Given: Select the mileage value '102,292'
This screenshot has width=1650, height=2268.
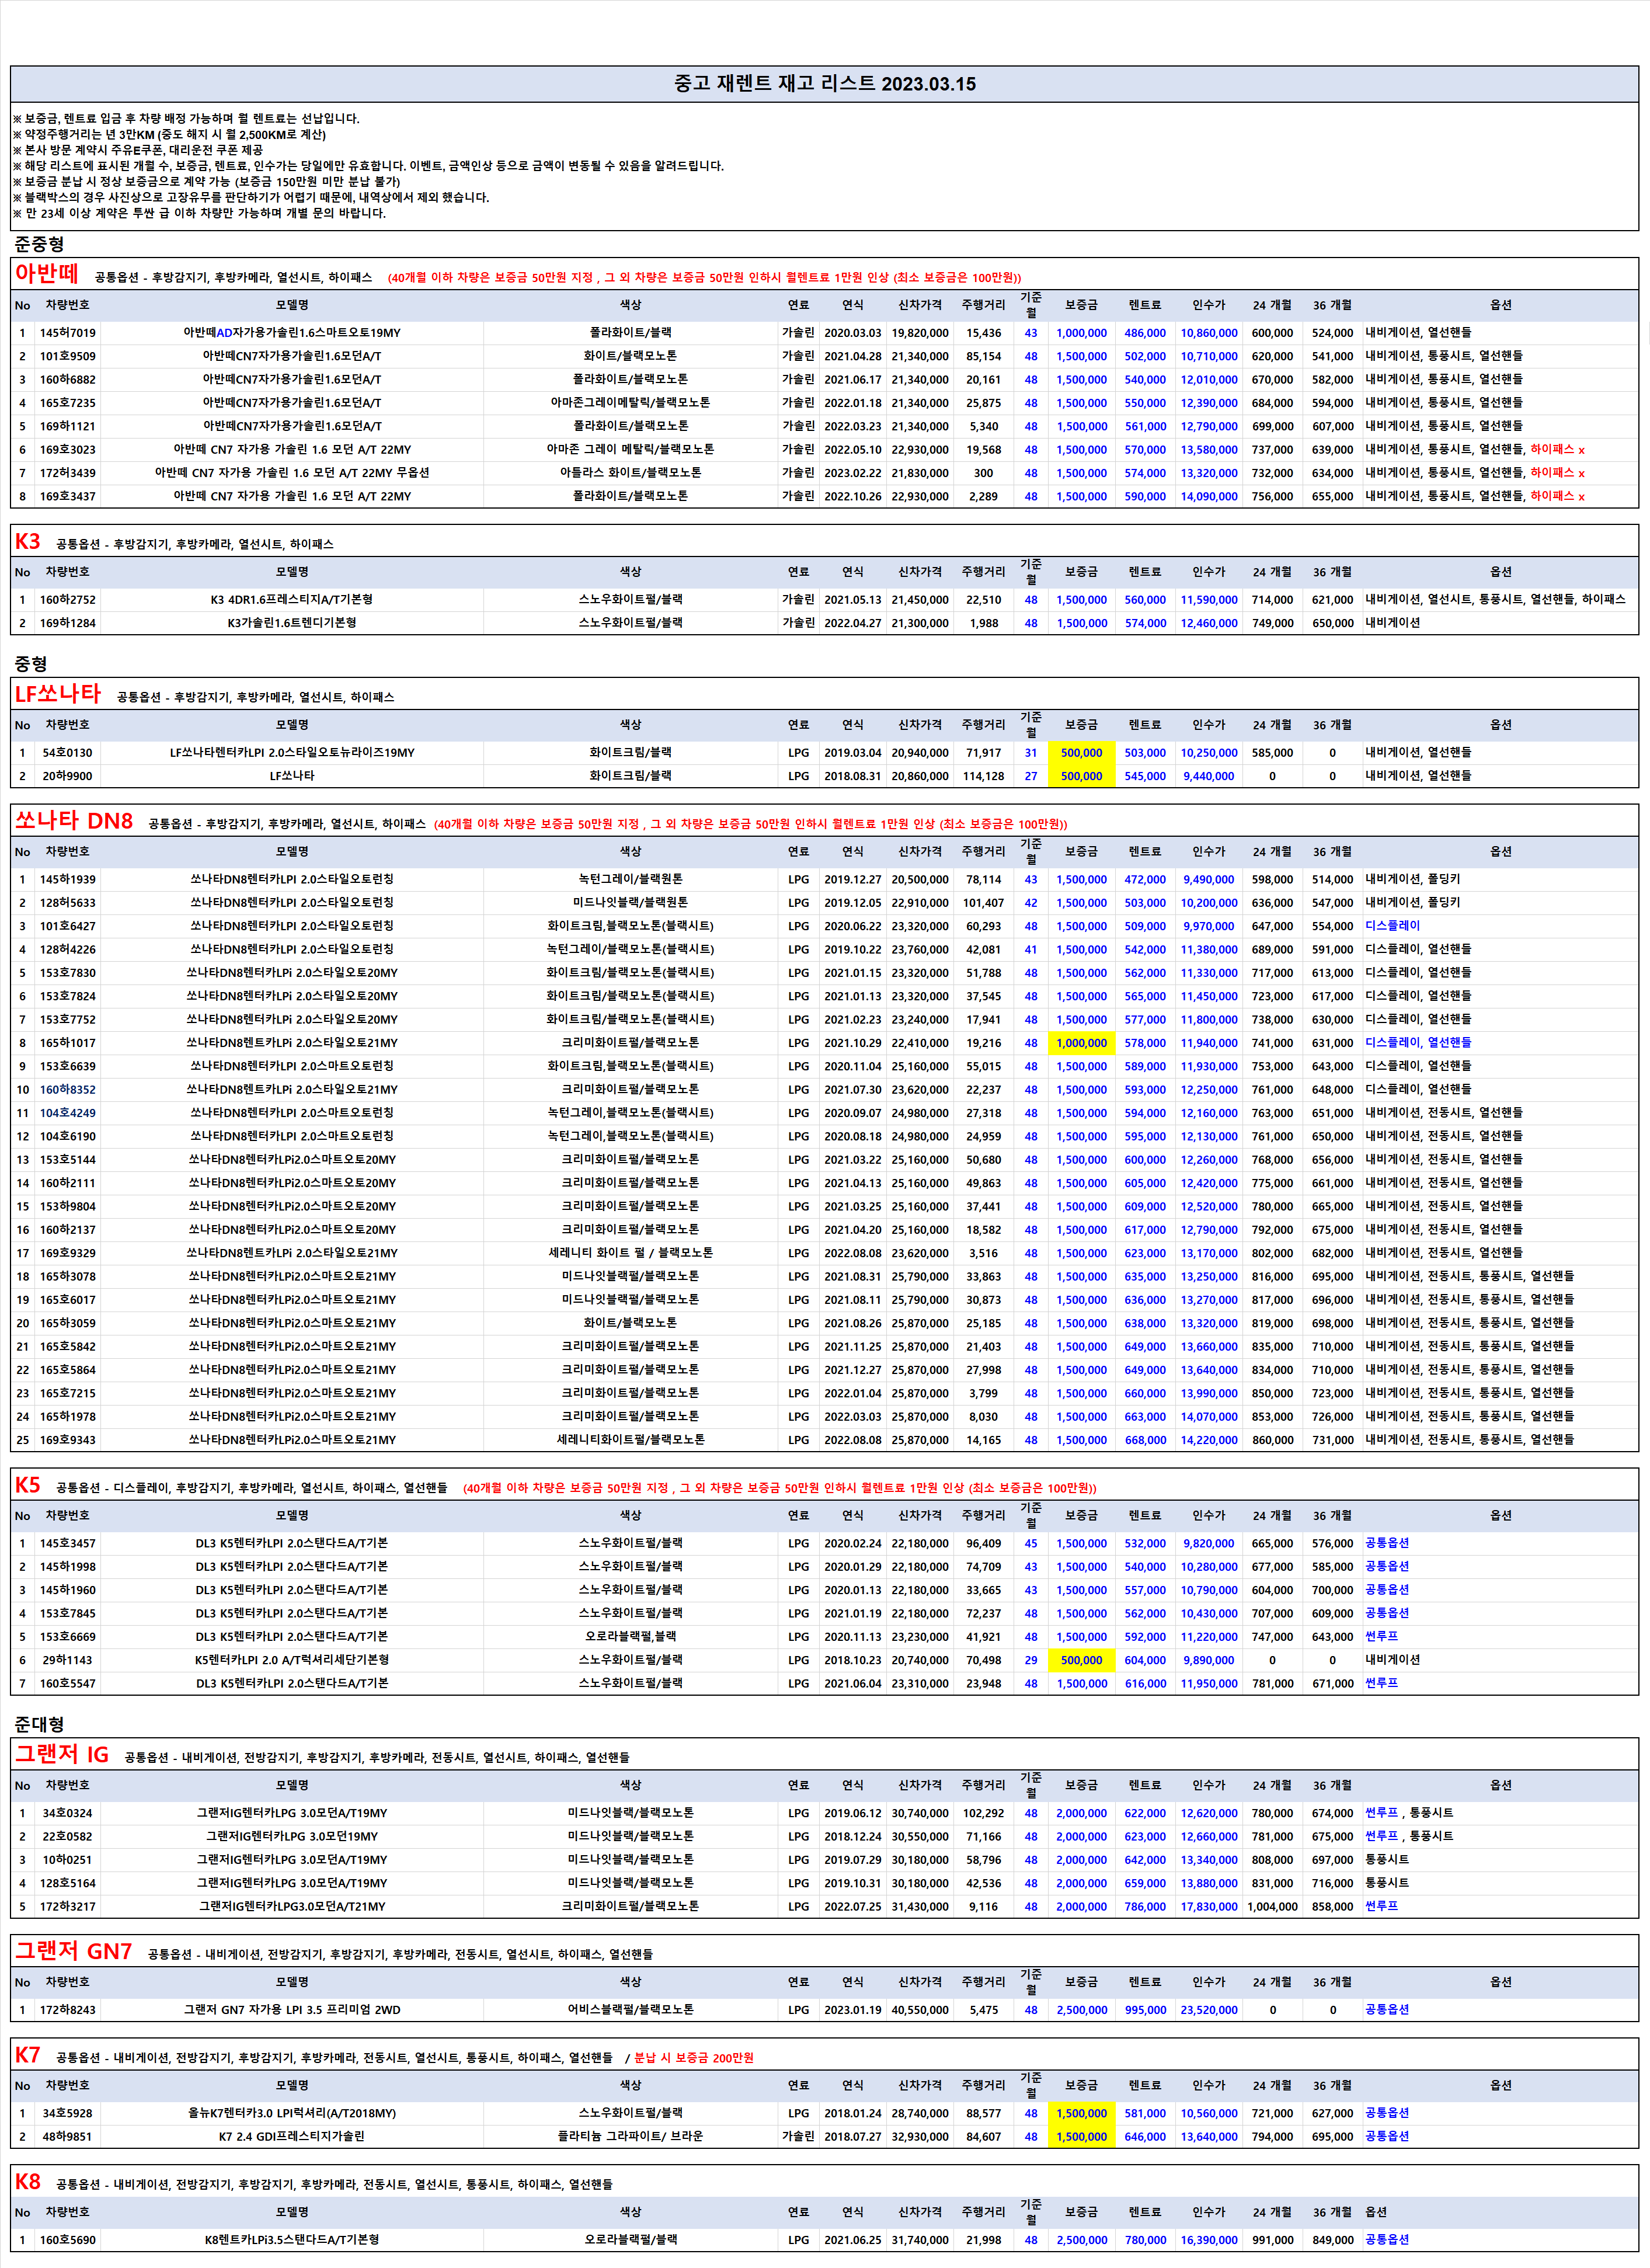Looking at the screenshot, I should [x=984, y=1813].
